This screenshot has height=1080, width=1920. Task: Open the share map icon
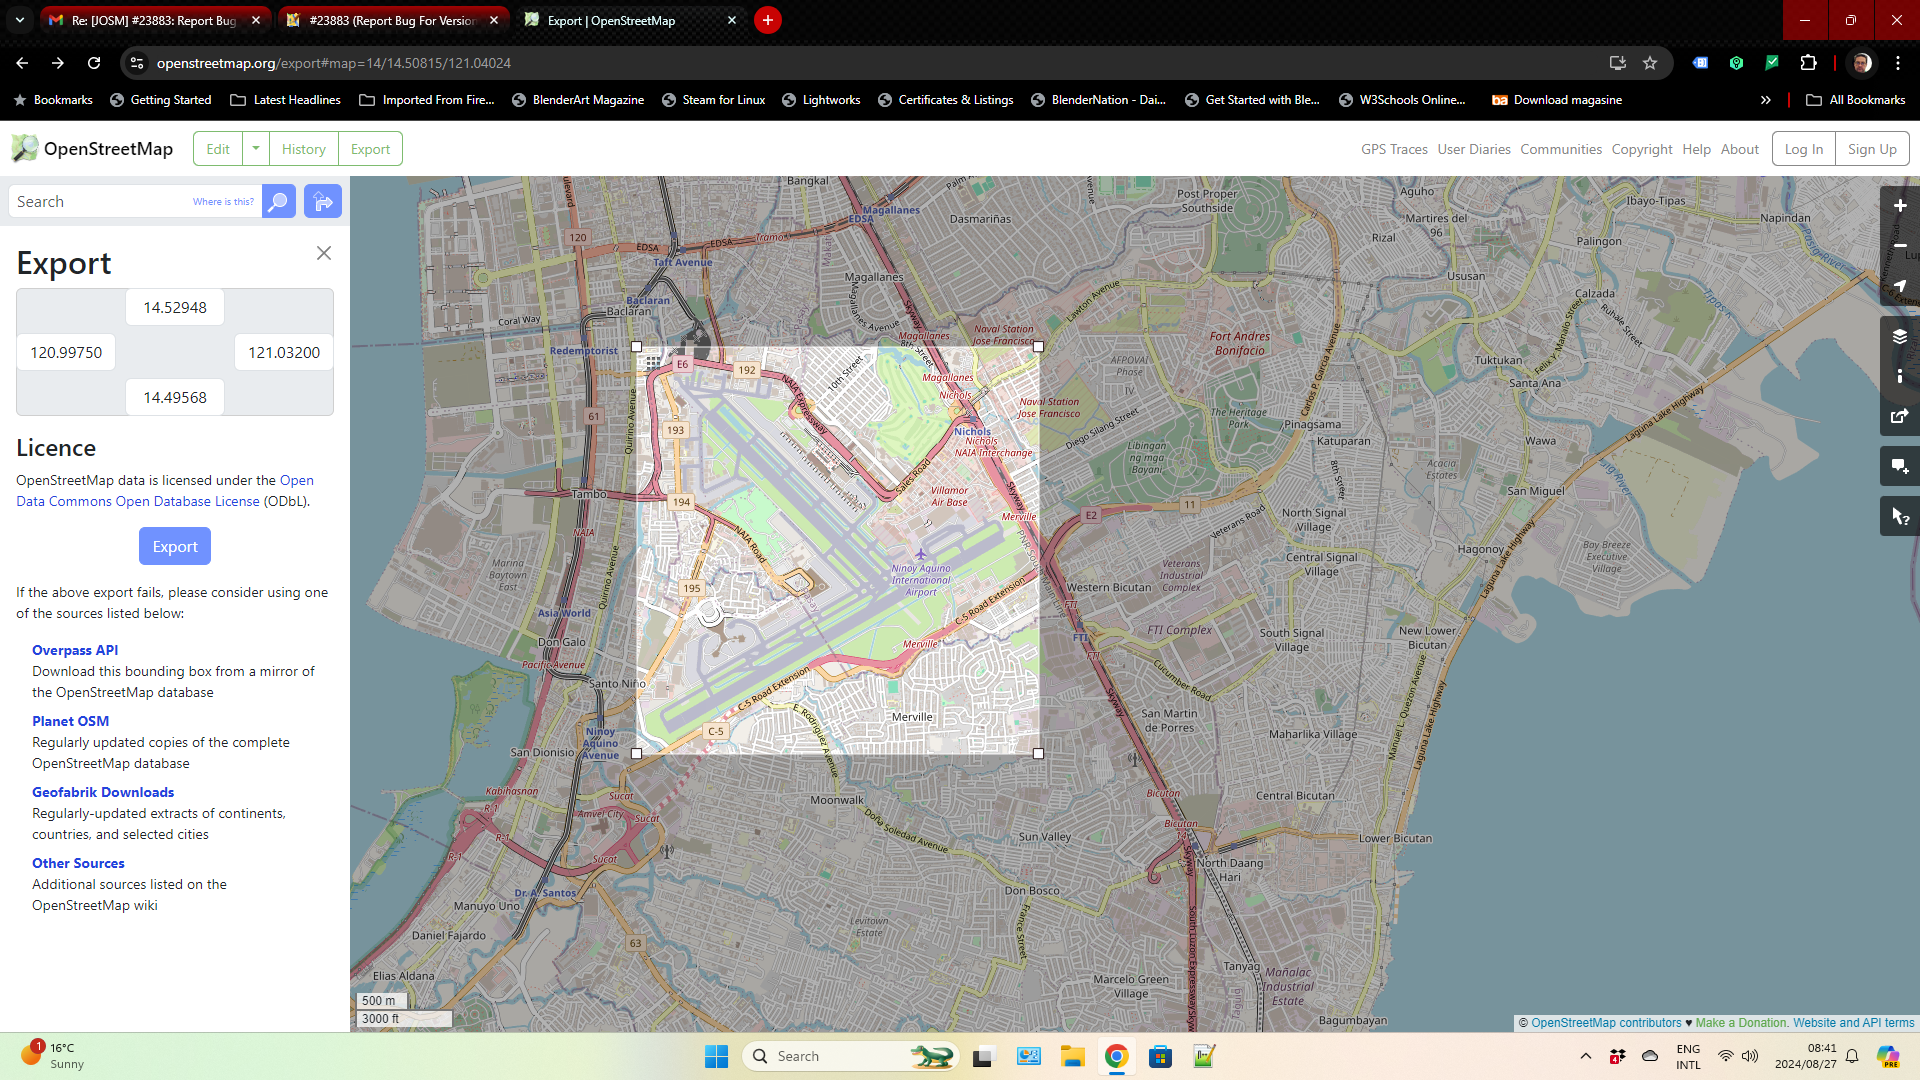click(1899, 416)
